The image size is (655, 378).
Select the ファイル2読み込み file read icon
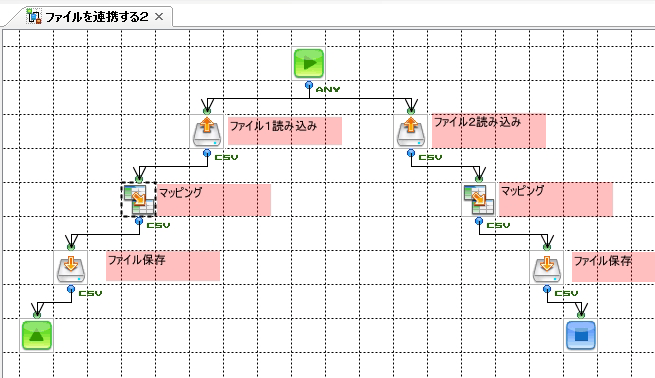click(411, 132)
